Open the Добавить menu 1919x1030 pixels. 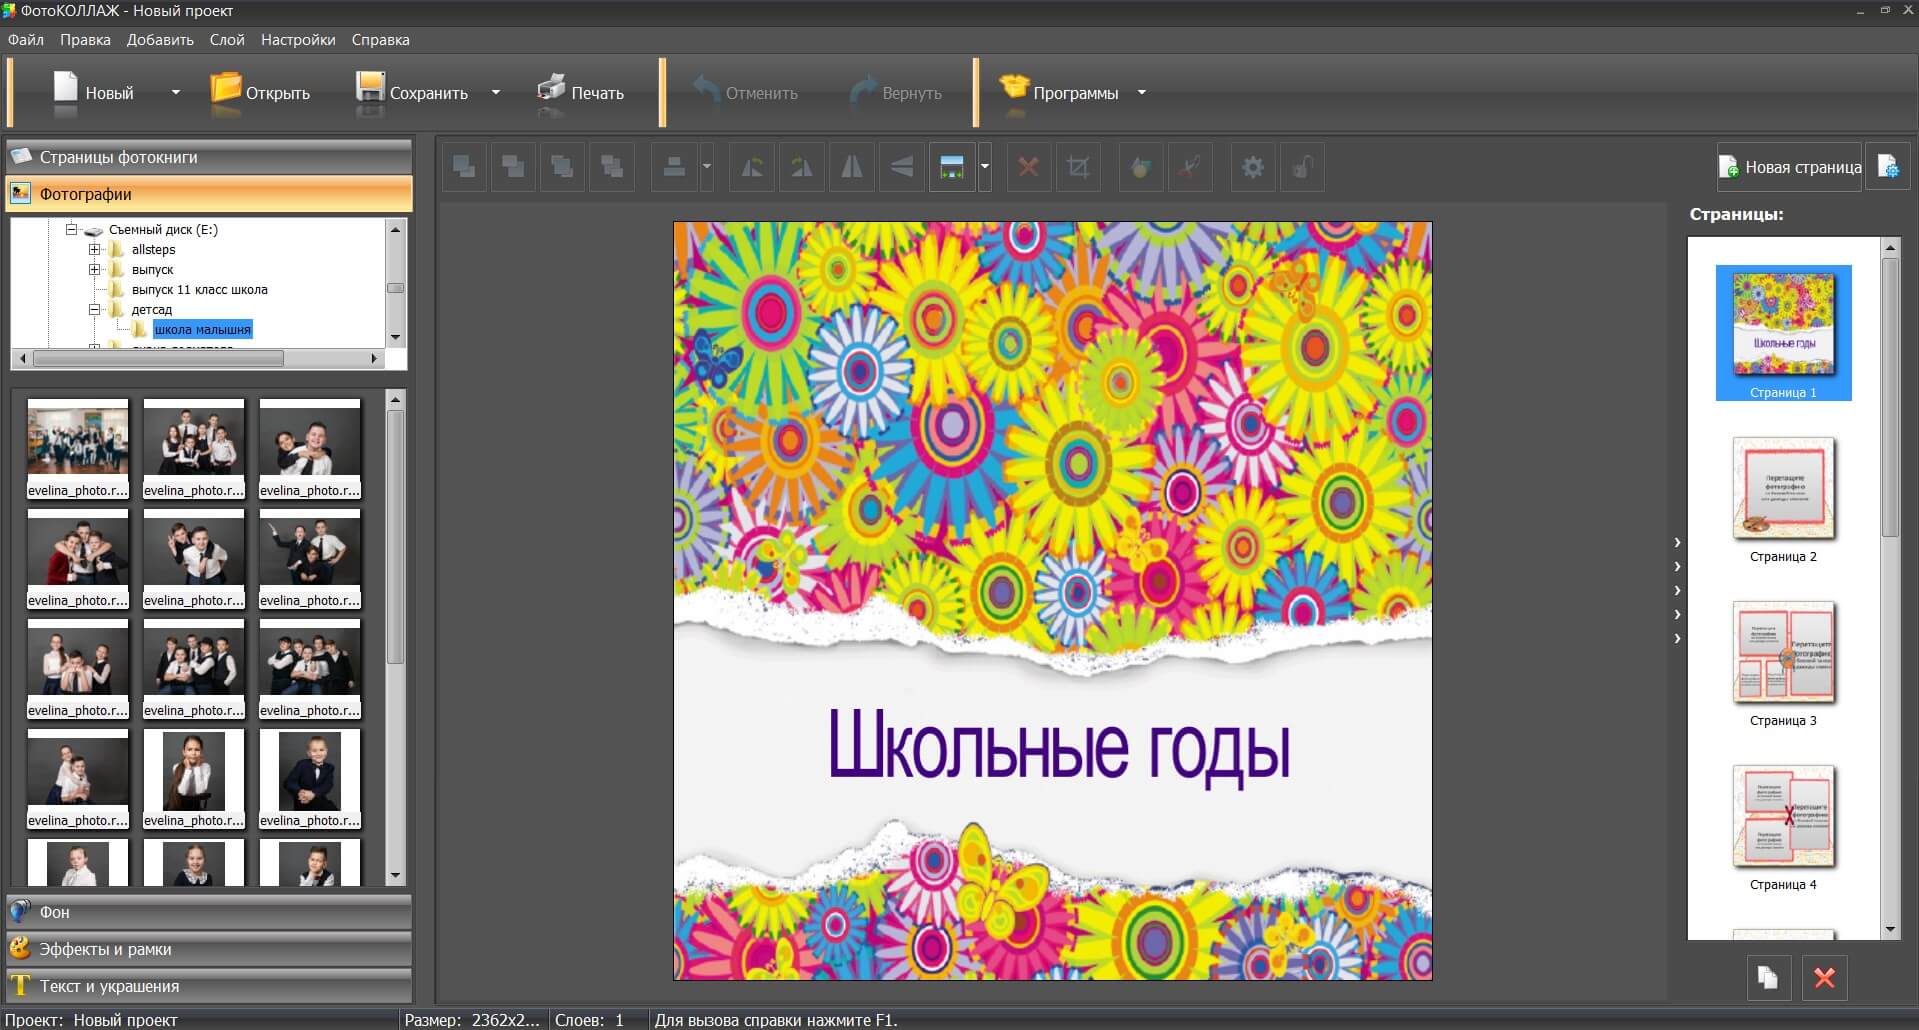click(x=160, y=40)
